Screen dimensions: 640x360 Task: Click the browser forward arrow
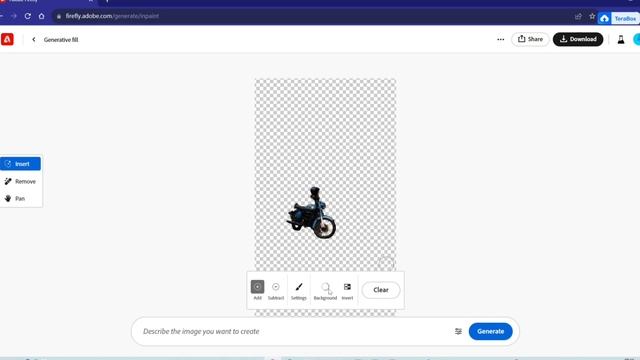[x=14, y=16]
